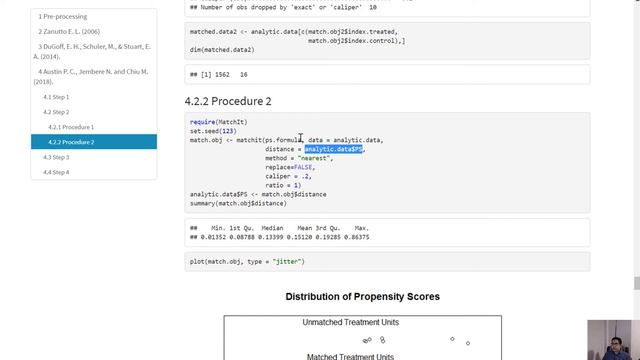Screen dimensions: 640x360
Task: Click 'plot(match.obj, type = "jitter")' code
Action: coord(247,262)
